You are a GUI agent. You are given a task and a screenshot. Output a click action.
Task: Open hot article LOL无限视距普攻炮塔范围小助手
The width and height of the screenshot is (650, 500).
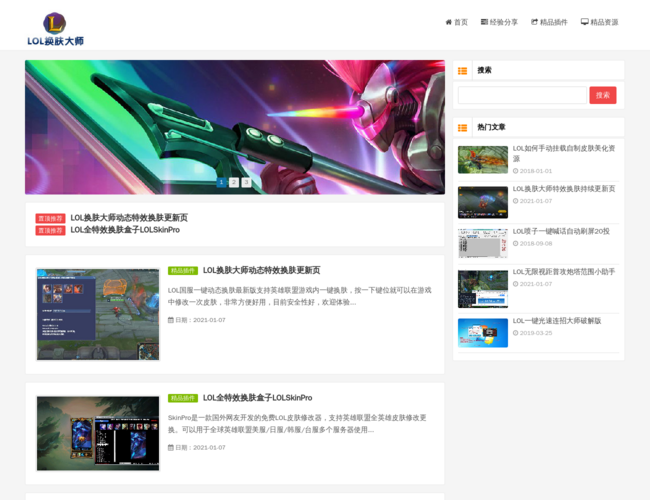click(564, 272)
